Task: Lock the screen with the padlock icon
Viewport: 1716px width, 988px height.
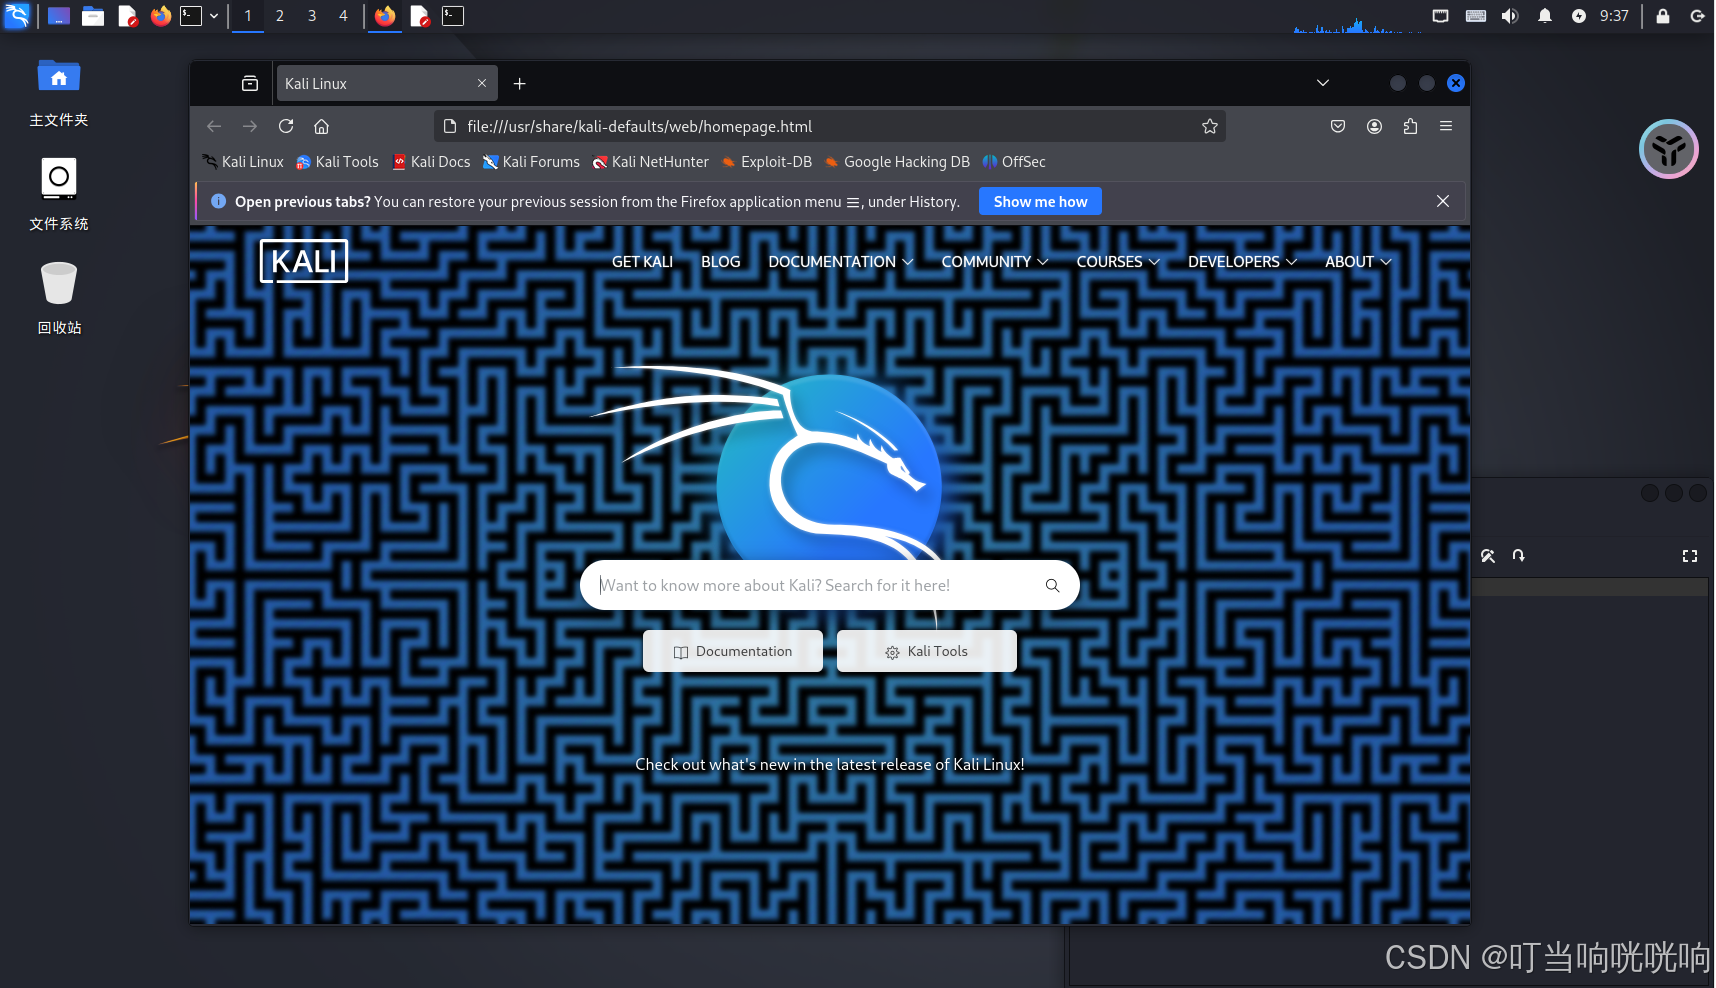Action: pyautogui.click(x=1663, y=16)
